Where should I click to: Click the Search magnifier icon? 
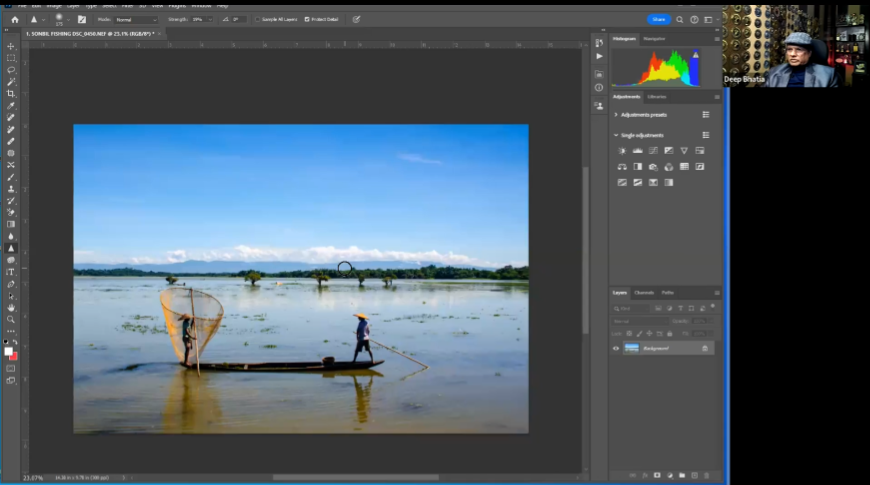(680, 19)
